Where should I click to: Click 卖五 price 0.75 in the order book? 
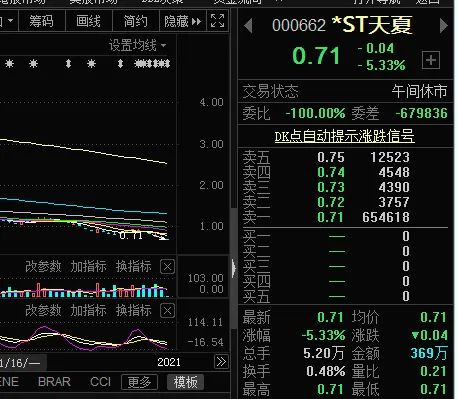click(331, 157)
